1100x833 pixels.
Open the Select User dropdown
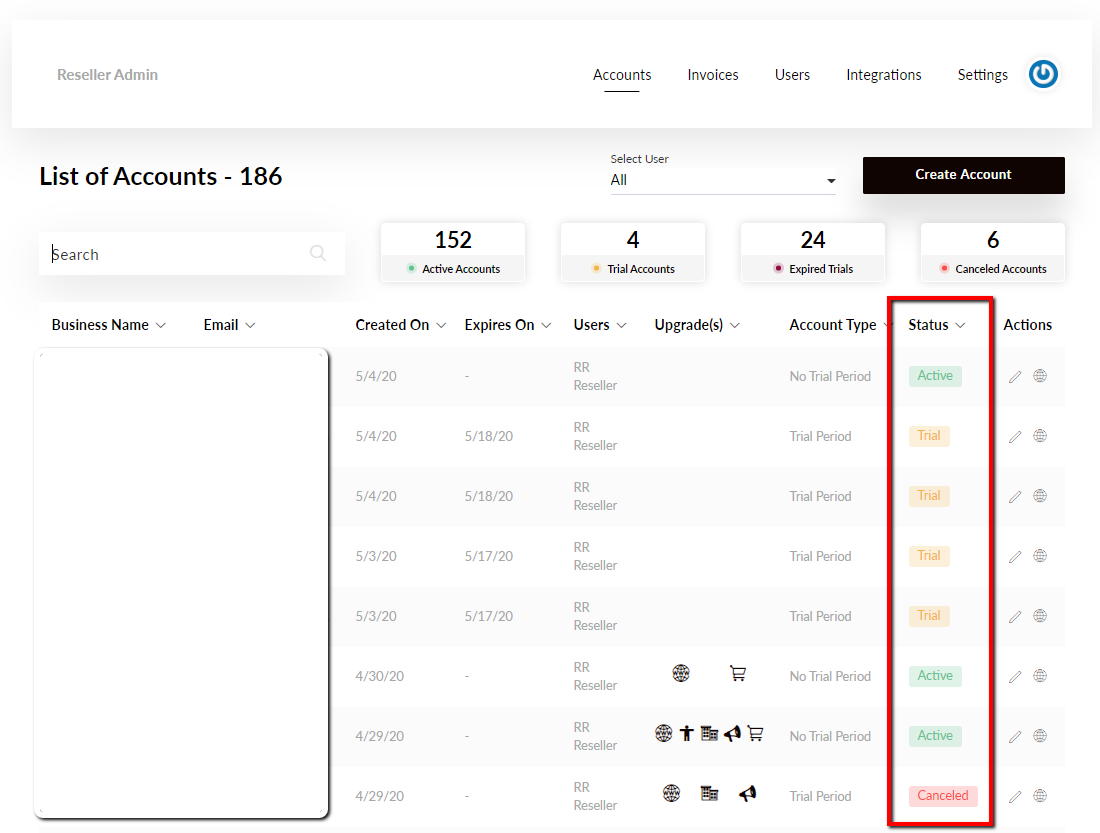723,180
